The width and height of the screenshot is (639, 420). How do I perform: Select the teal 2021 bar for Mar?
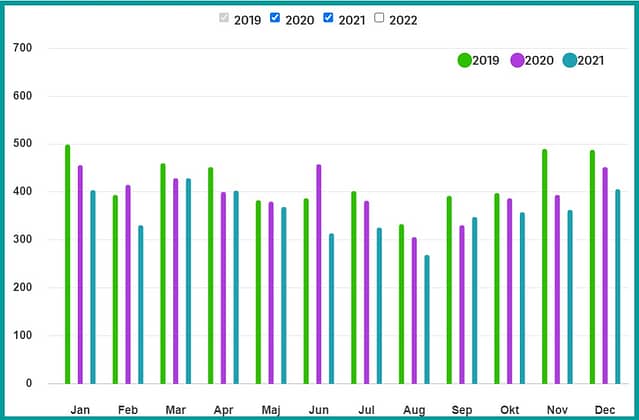pyautogui.click(x=188, y=281)
